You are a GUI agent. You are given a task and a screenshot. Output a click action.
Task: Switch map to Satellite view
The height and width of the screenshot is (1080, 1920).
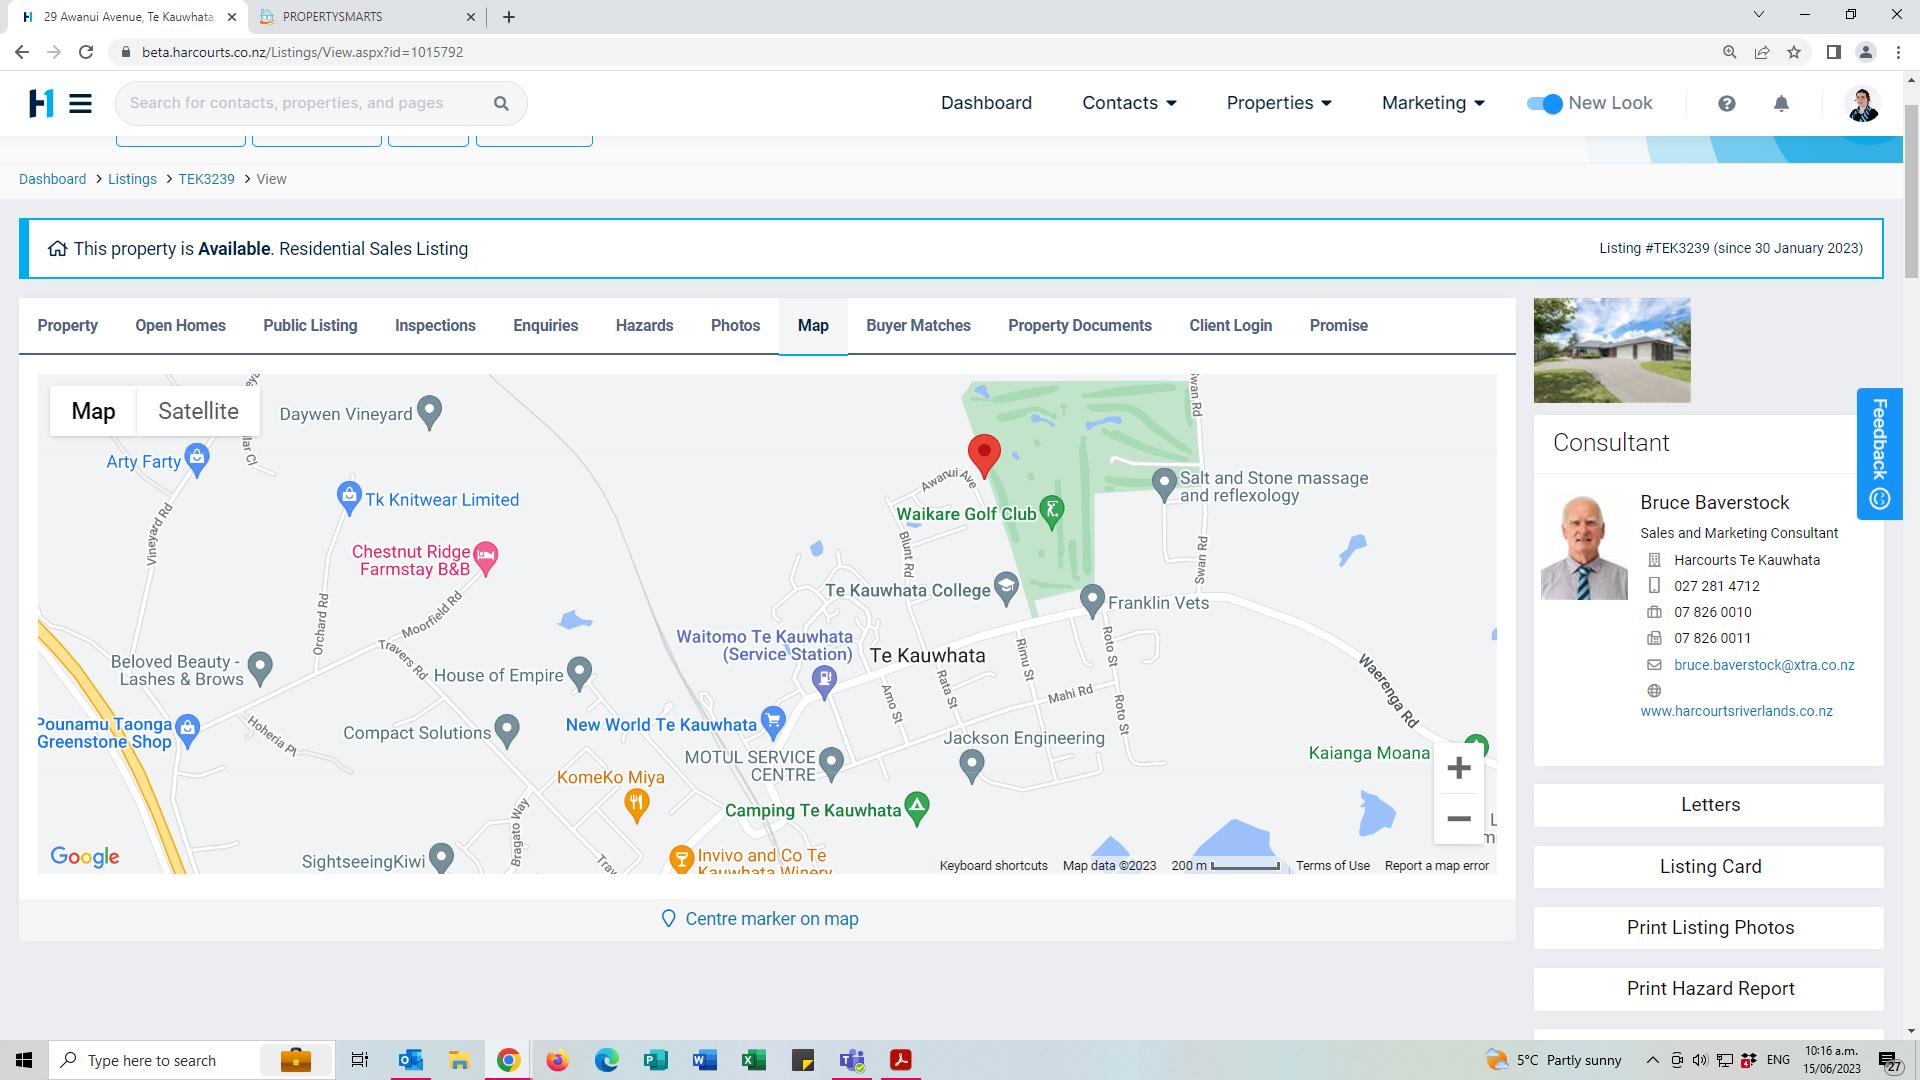pos(198,411)
